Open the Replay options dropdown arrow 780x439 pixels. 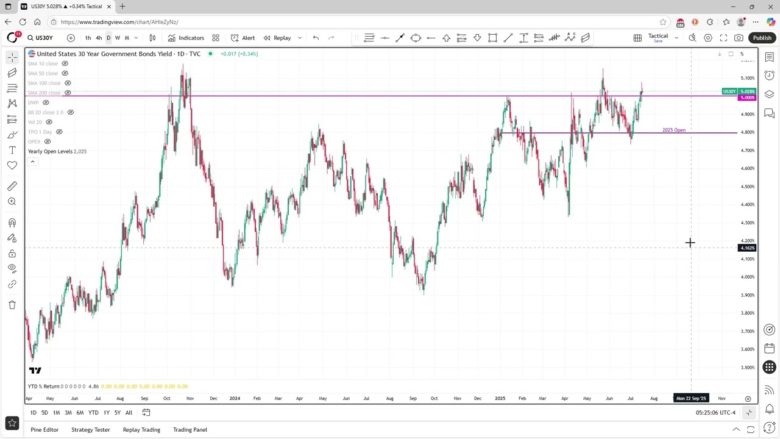coord(298,38)
